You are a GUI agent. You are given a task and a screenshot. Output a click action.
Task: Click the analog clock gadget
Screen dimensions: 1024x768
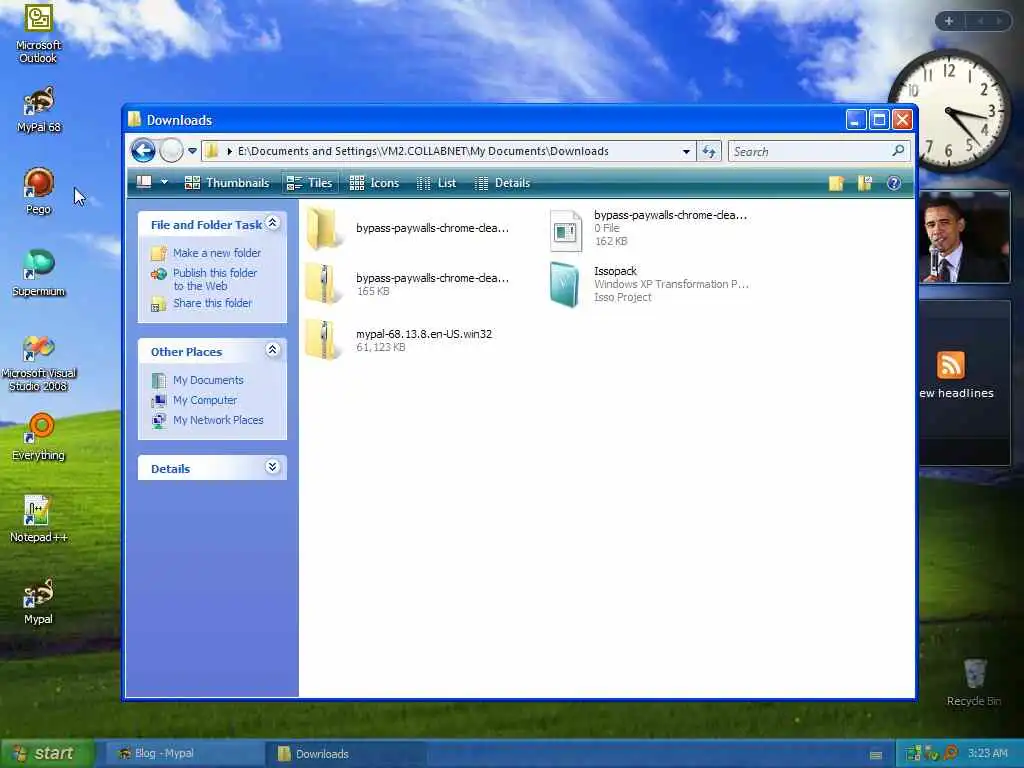click(x=950, y=110)
